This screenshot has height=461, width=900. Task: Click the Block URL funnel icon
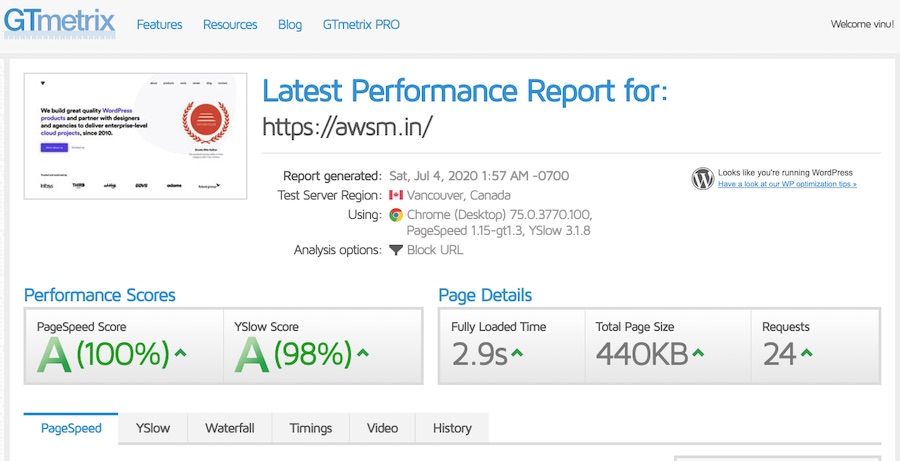tap(396, 250)
